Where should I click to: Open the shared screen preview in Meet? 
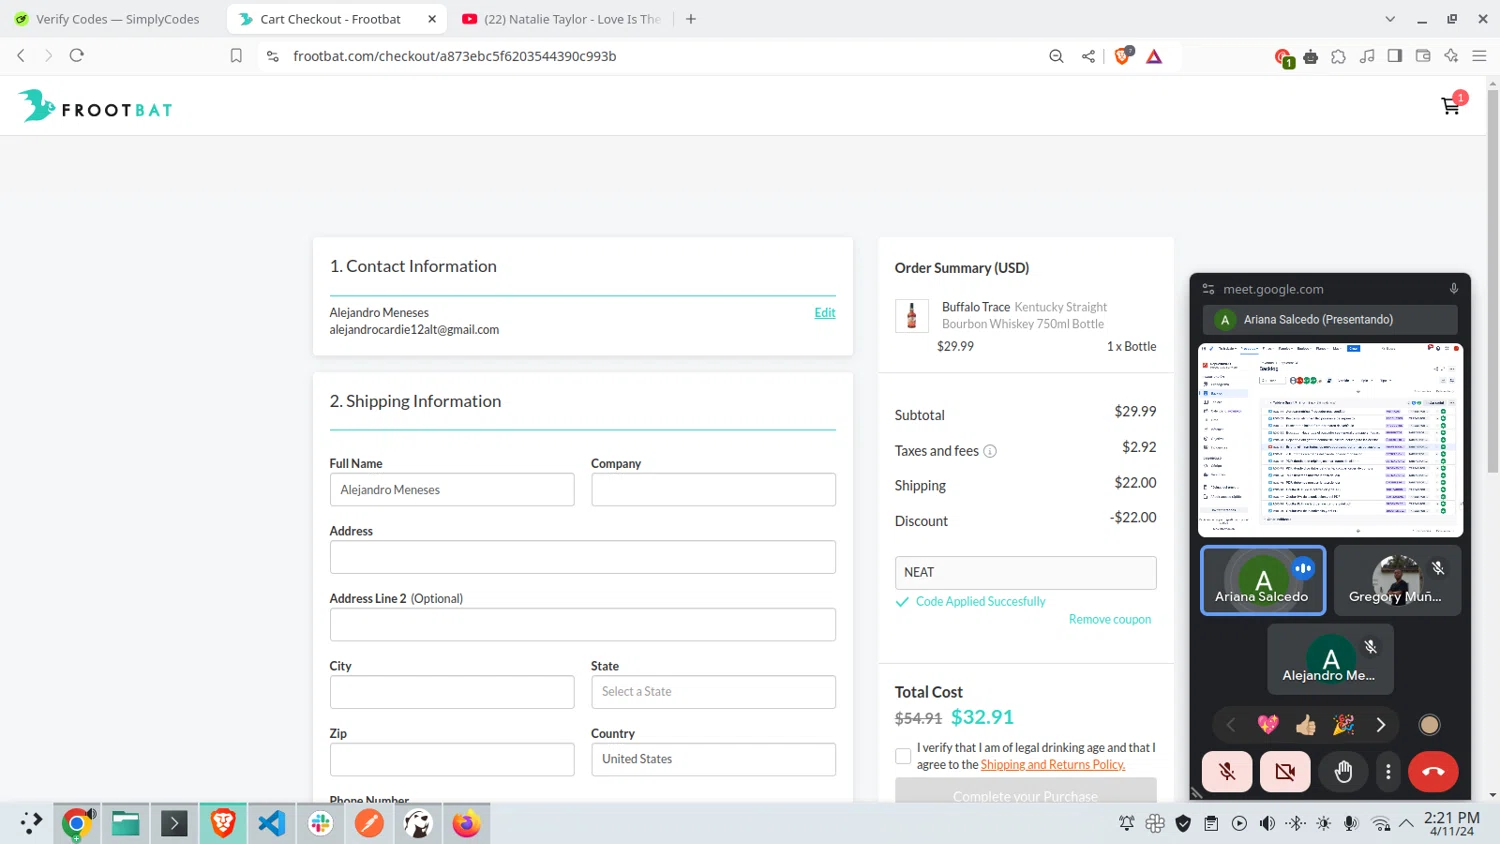point(1330,440)
